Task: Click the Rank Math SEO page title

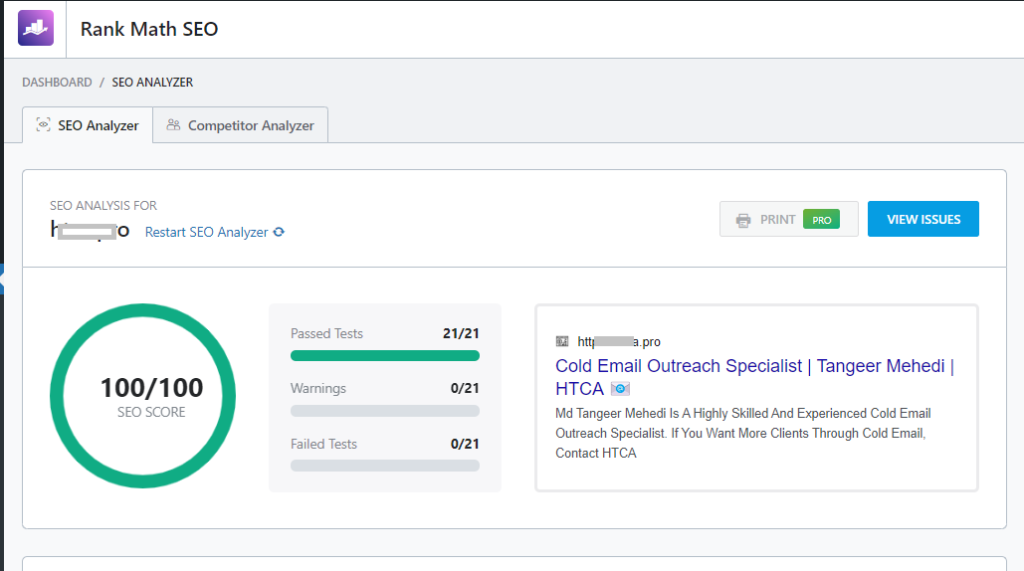Action: point(149,29)
